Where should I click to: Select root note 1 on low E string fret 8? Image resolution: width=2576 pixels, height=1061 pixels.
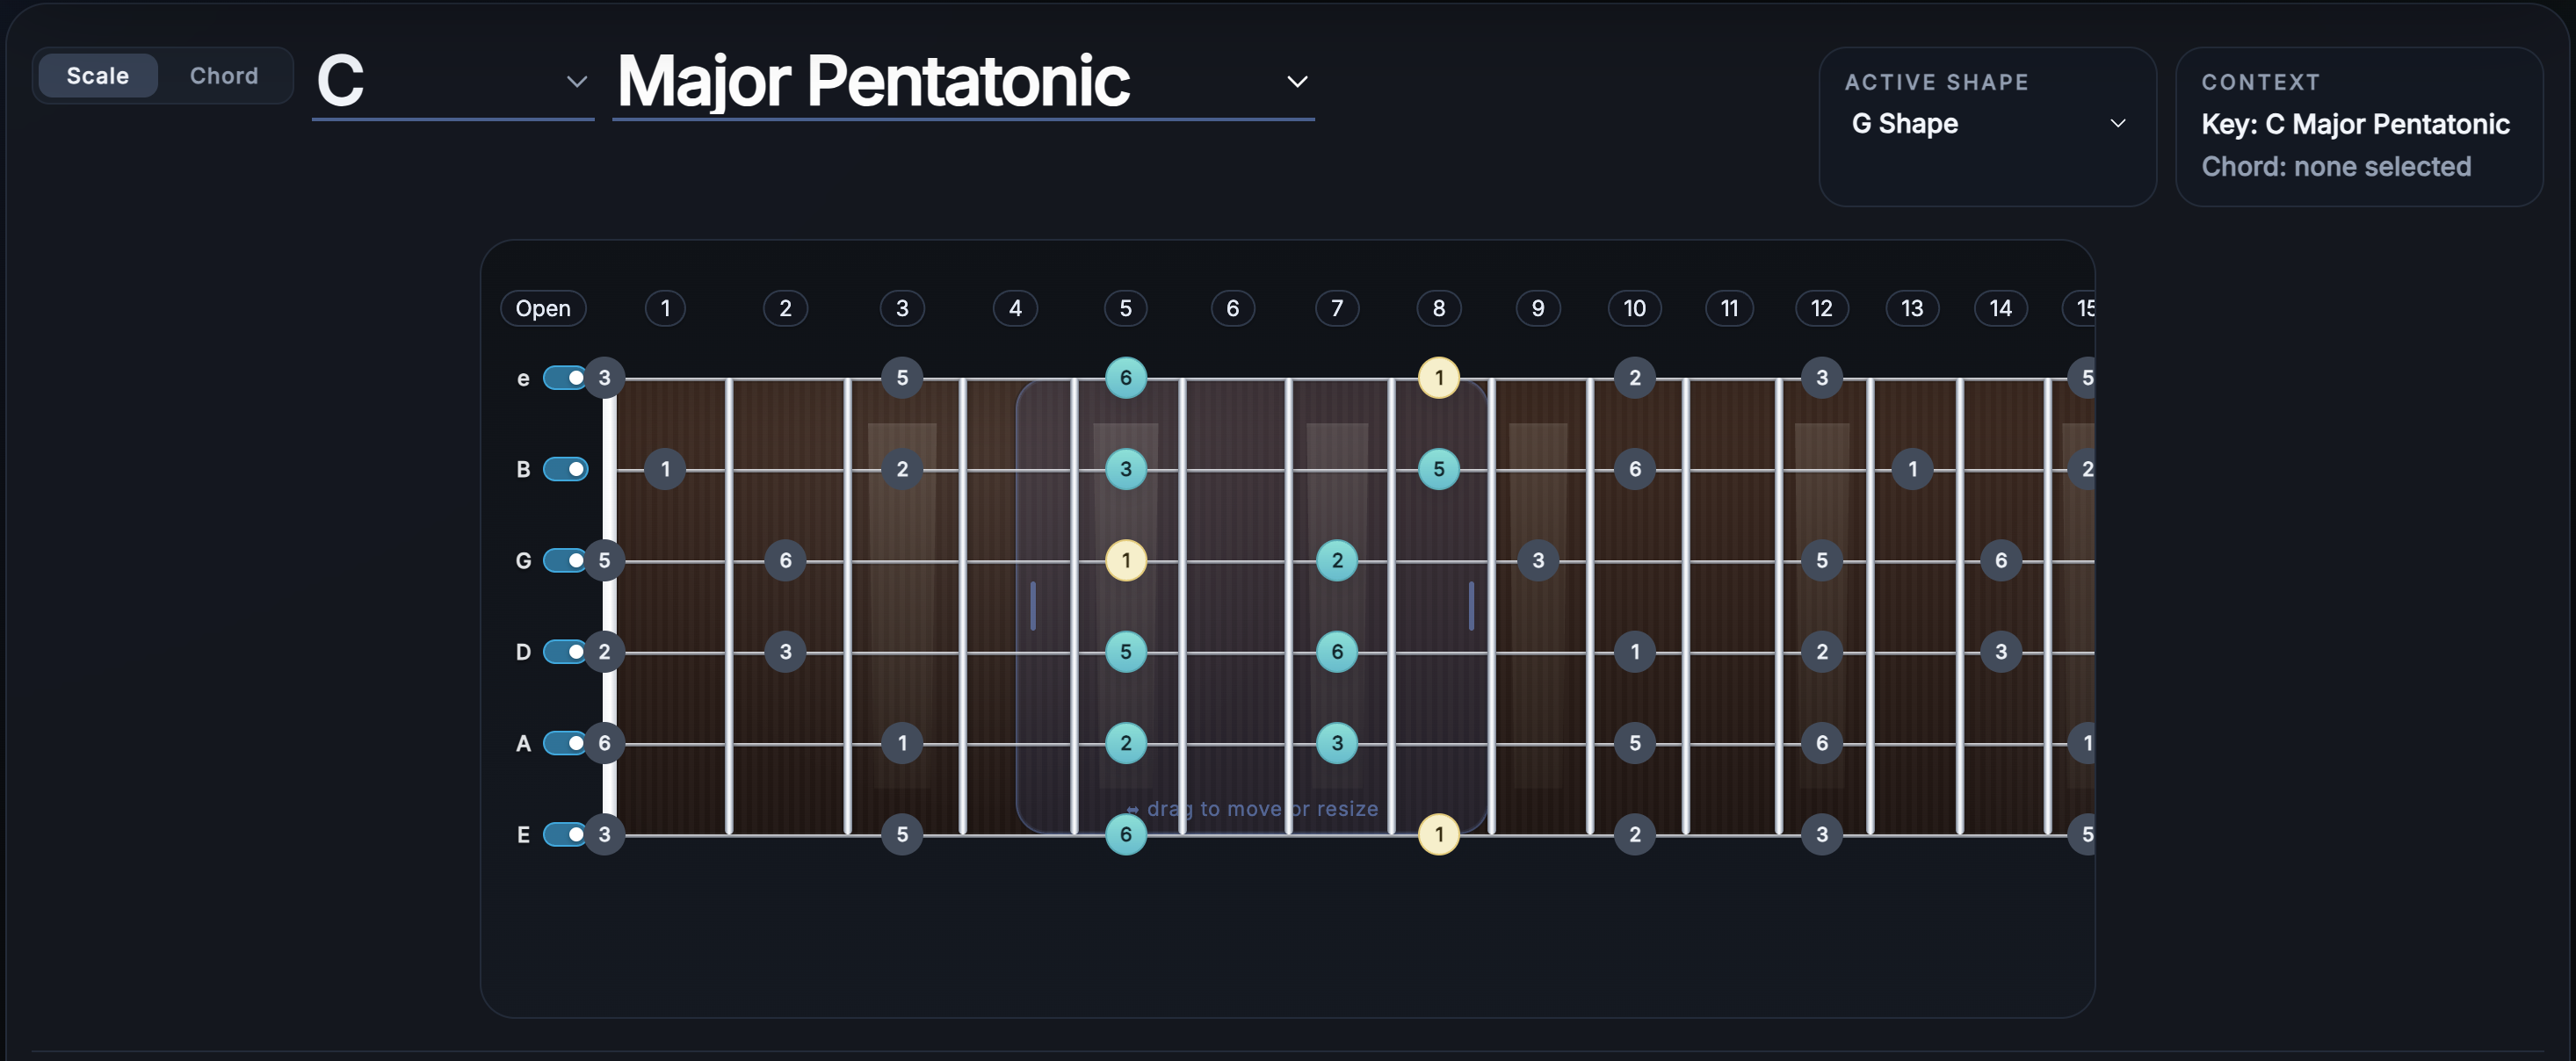click(1439, 834)
